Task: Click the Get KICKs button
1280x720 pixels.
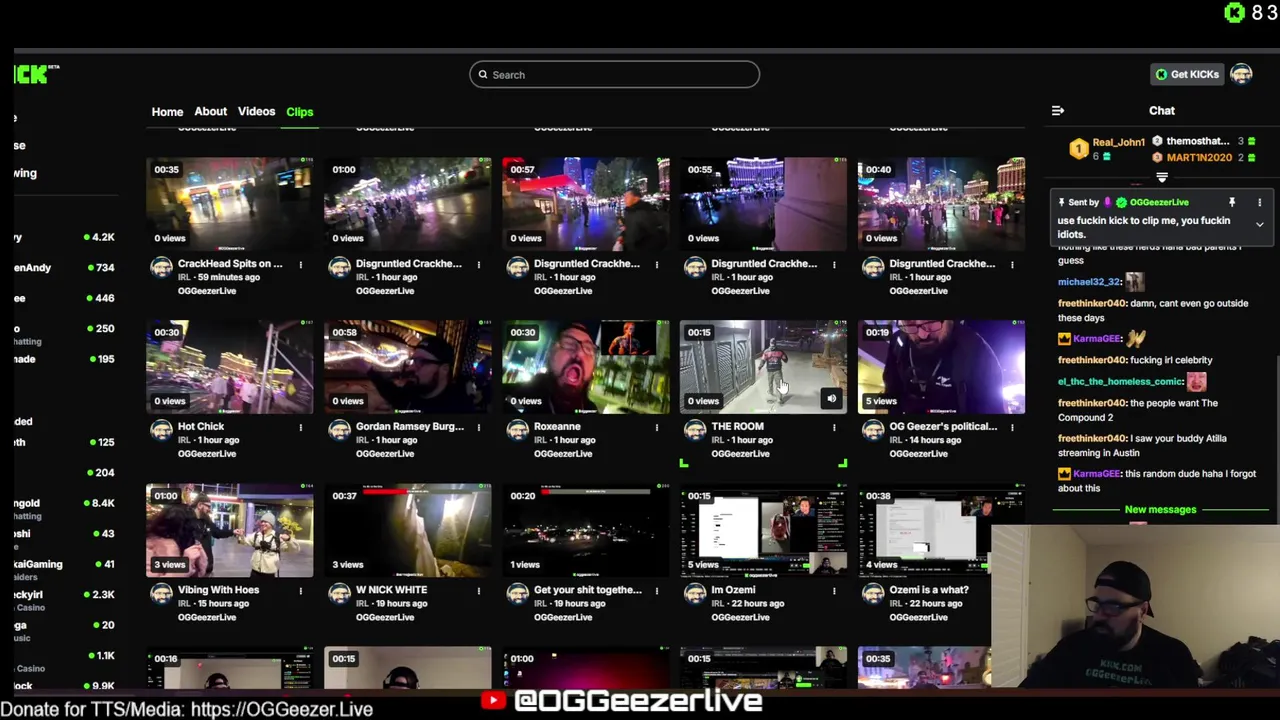Action: tap(1186, 74)
